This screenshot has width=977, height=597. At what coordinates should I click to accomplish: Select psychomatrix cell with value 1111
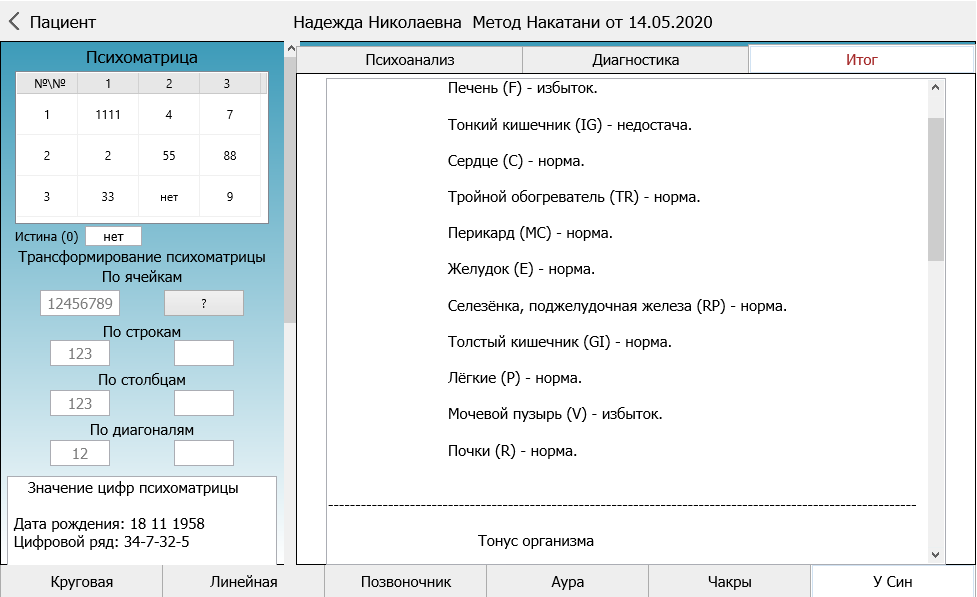[x=108, y=115]
